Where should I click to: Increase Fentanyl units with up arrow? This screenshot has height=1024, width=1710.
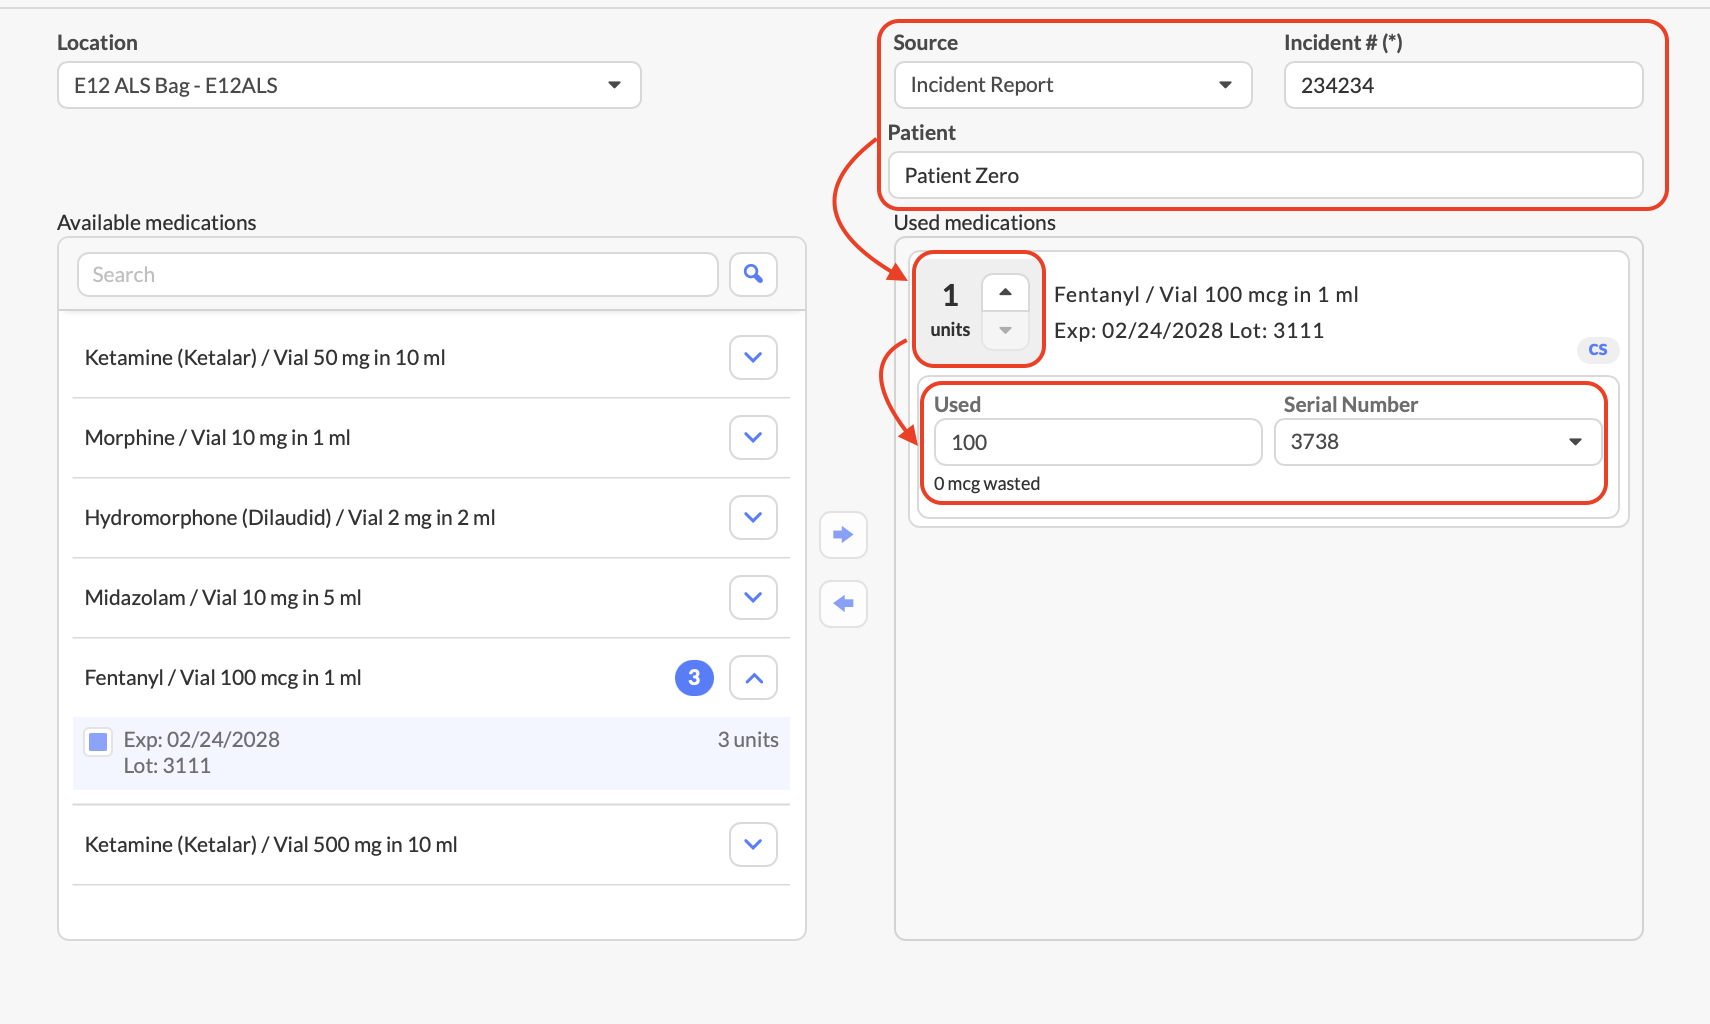(1005, 293)
